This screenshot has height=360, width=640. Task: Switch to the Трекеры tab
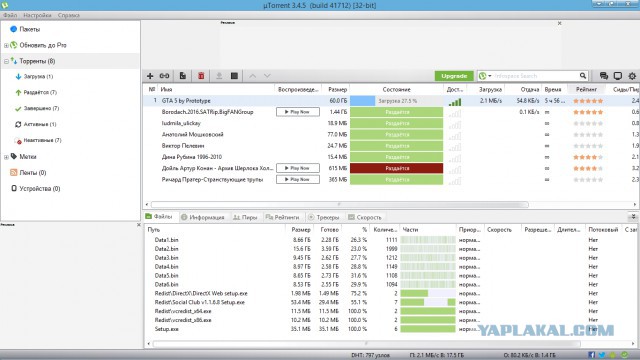pyautogui.click(x=324, y=218)
